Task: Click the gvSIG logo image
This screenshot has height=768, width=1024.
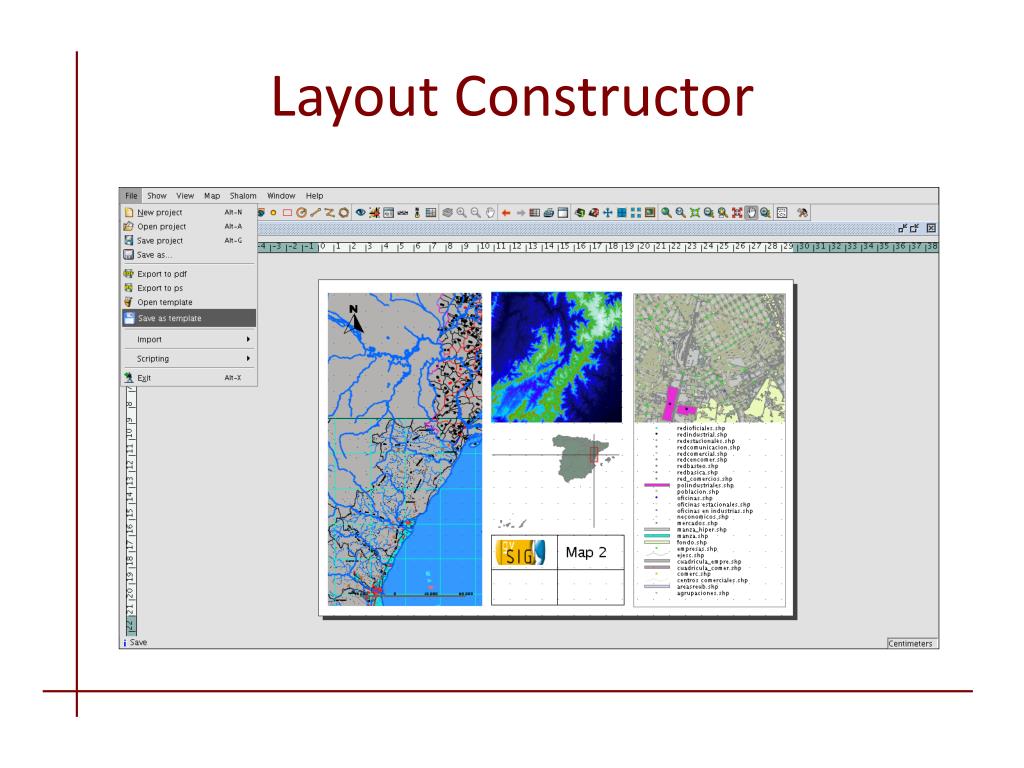Action: tap(521, 552)
